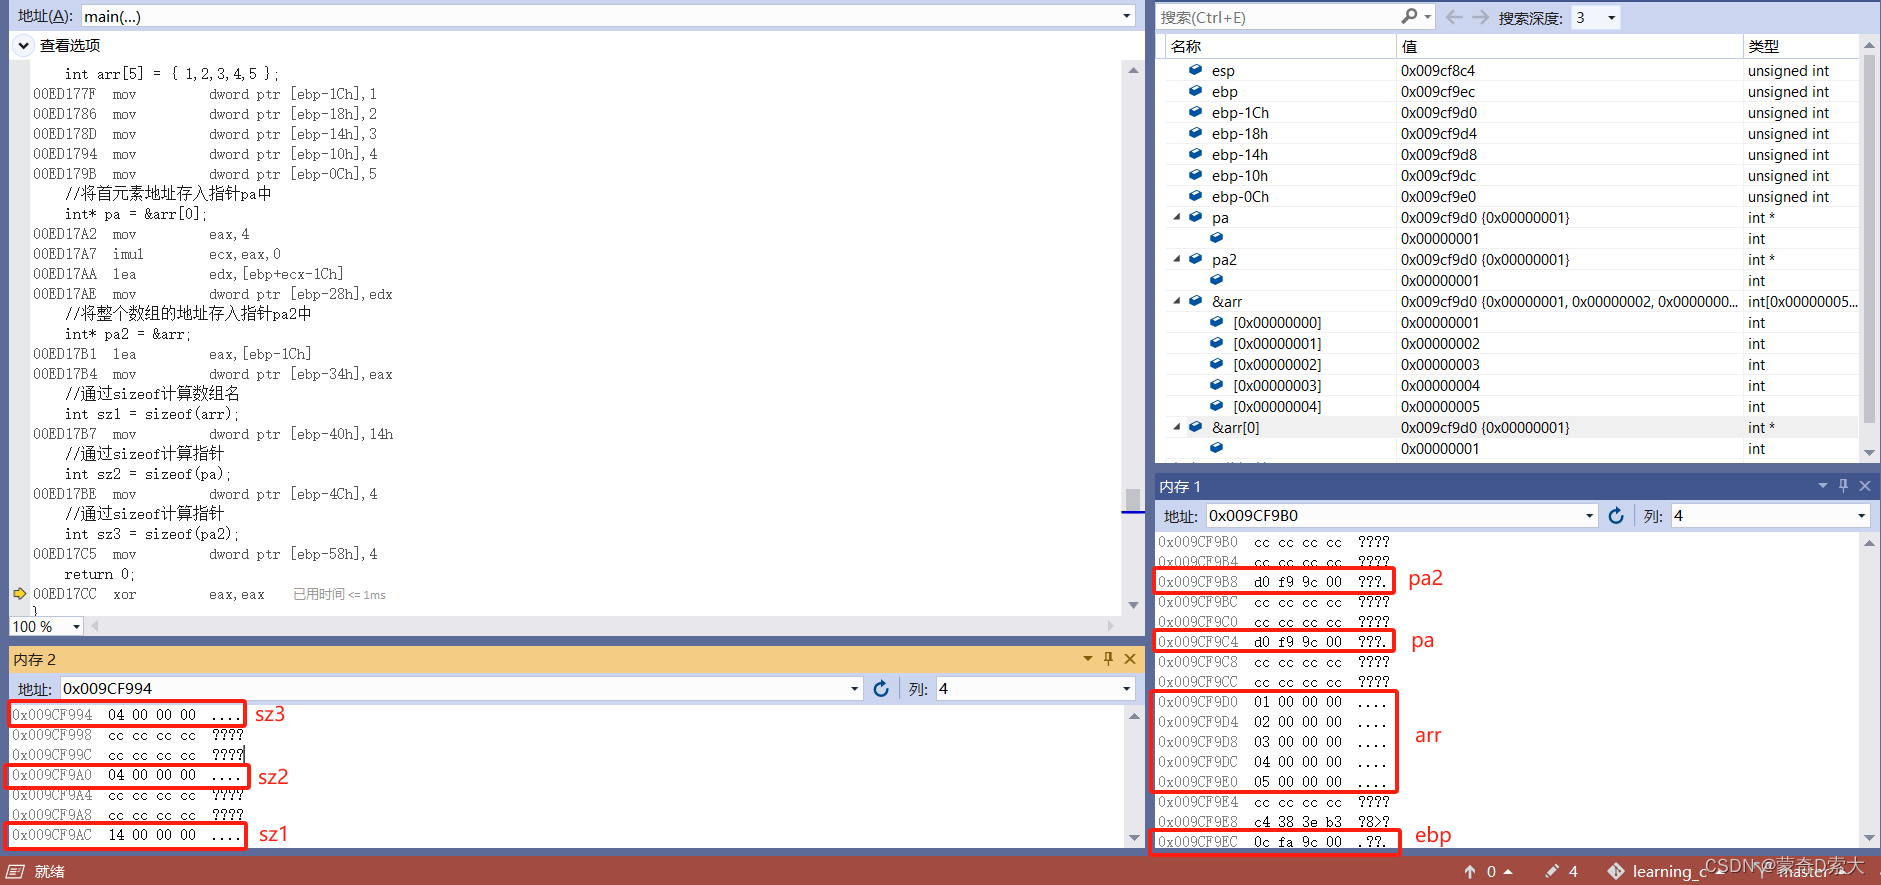Collapse the 查看选项 viewing options section
This screenshot has width=1881, height=885.
click(23, 45)
